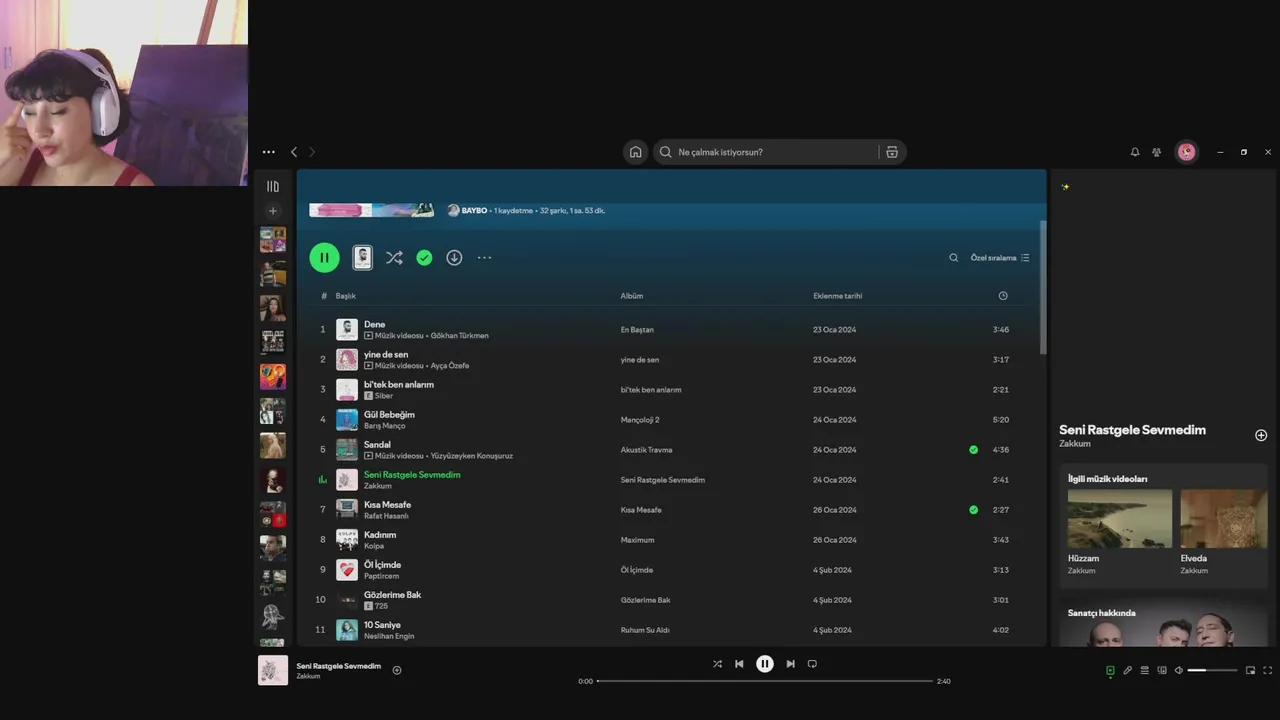Open more options for the playlist
1280x720 pixels.
(484, 258)
